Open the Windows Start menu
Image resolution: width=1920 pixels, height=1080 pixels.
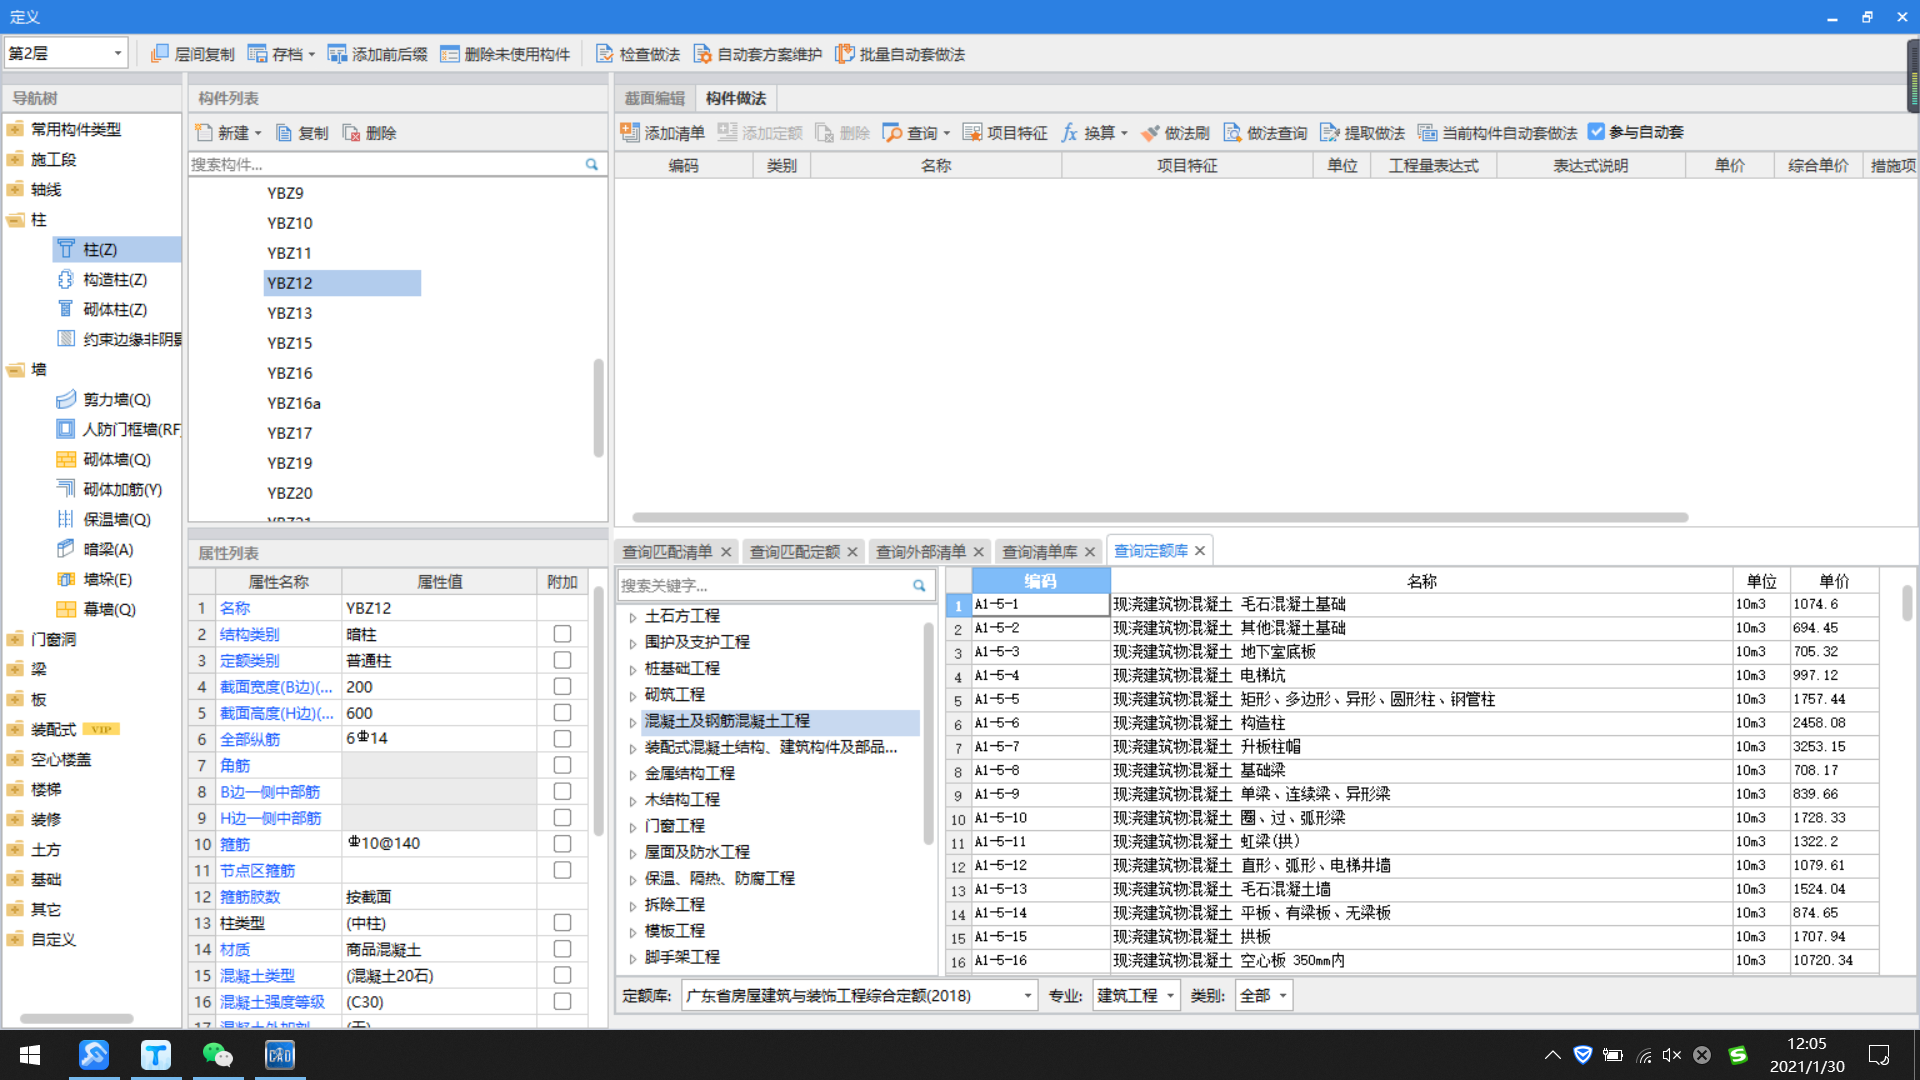30,1054
